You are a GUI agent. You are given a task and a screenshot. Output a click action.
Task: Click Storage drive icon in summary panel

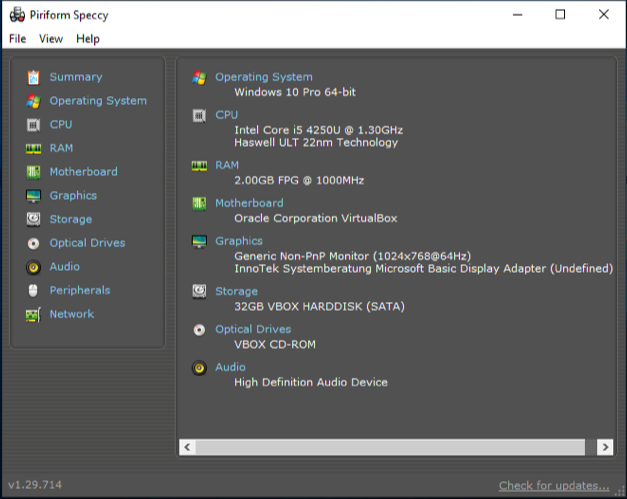click(199, 291)
